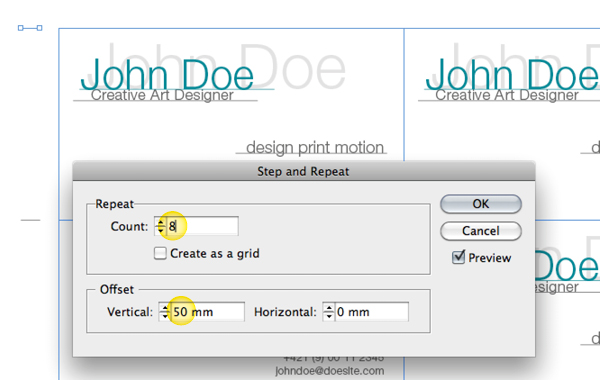Screen dimensions: 600x380
Task: Click the Count input field
Action: [202, 226]
